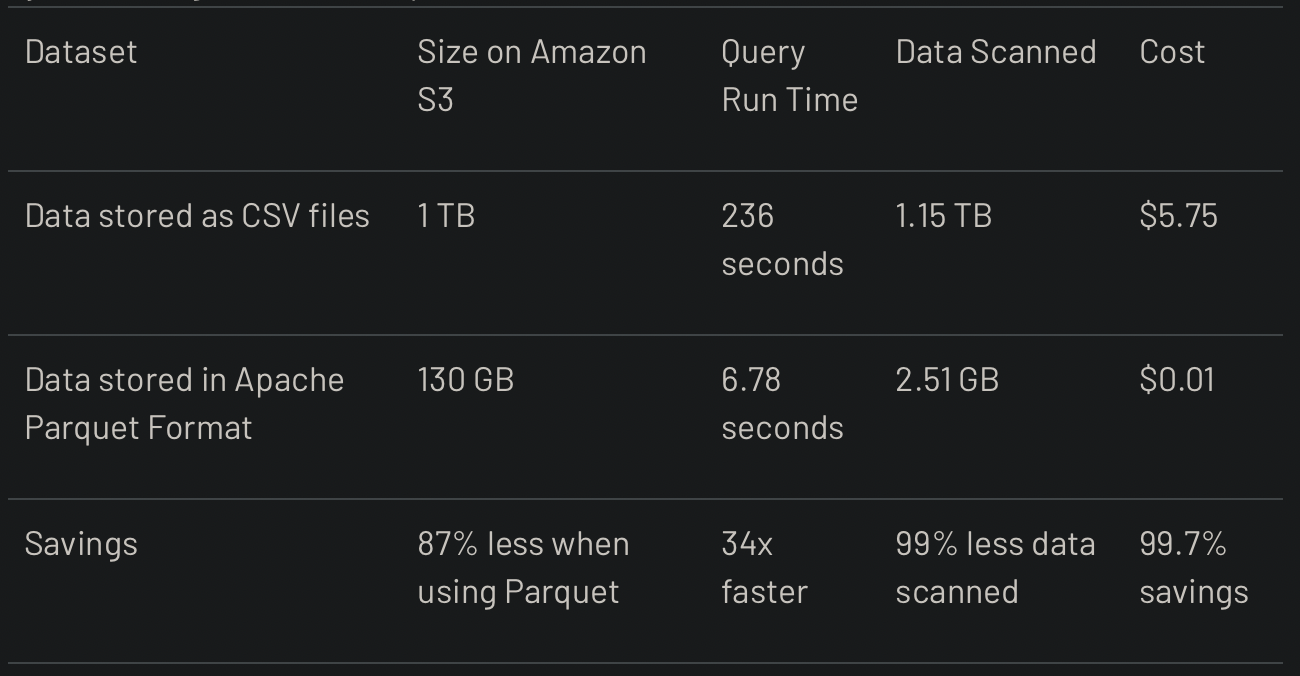Image resolution: width=1300 pixels, height=676 pixels.
Task: Select the 1.15 TB data scanned cell
Action: (x=943, y=216)
